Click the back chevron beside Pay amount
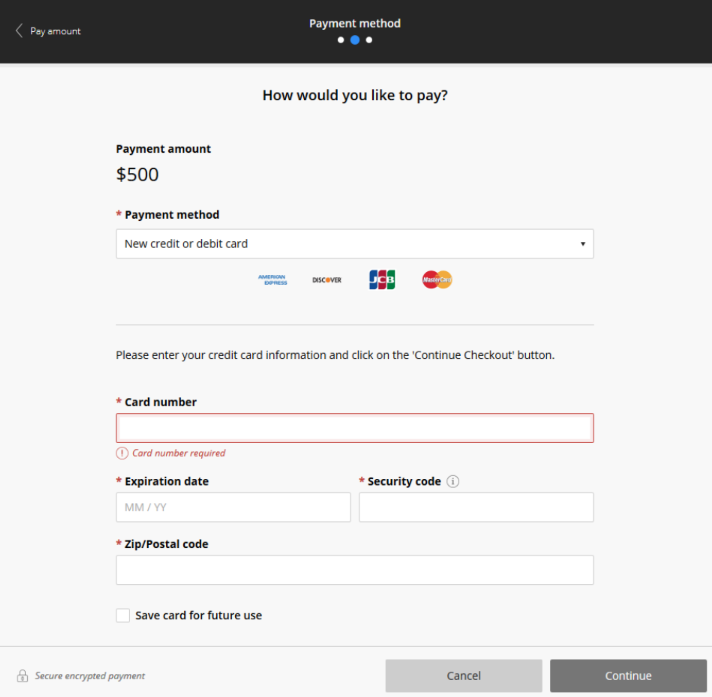Image resolution: width=712 pixels, height=697 pixels. (19, 31)
